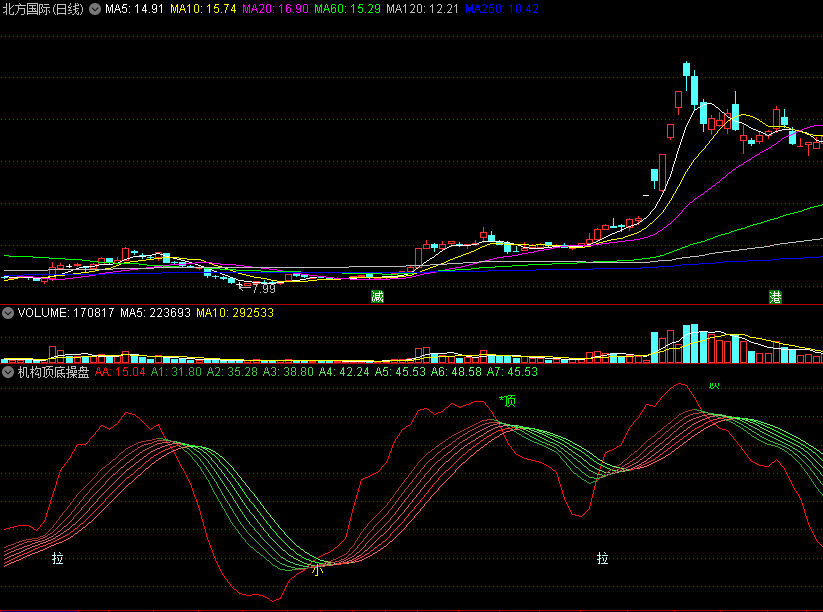Click the green *顶 signal marker
This screenshot has height=612, width=823.
(507, 401)
